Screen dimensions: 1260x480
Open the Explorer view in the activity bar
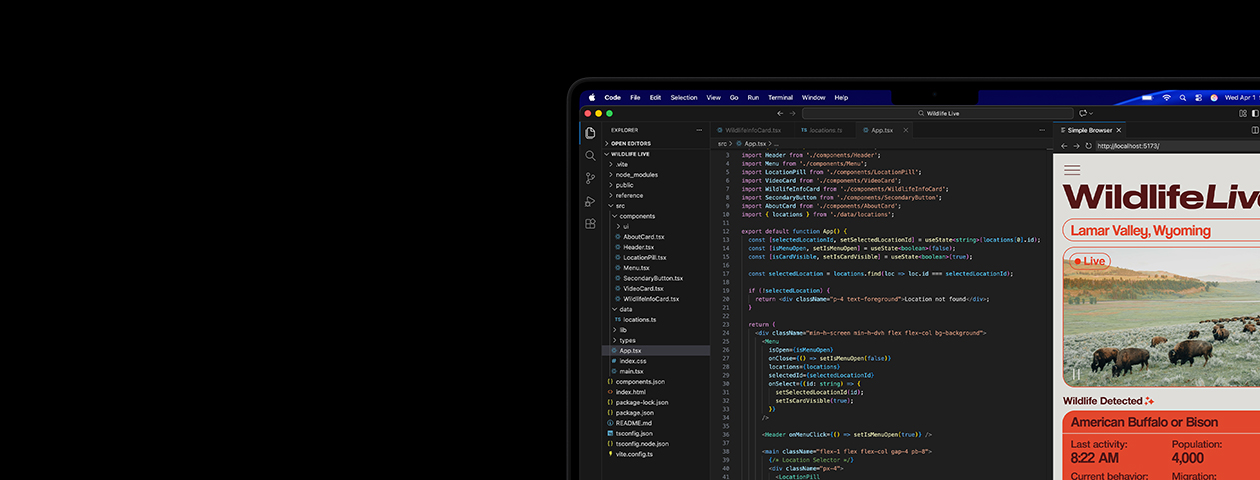point(590,133)
